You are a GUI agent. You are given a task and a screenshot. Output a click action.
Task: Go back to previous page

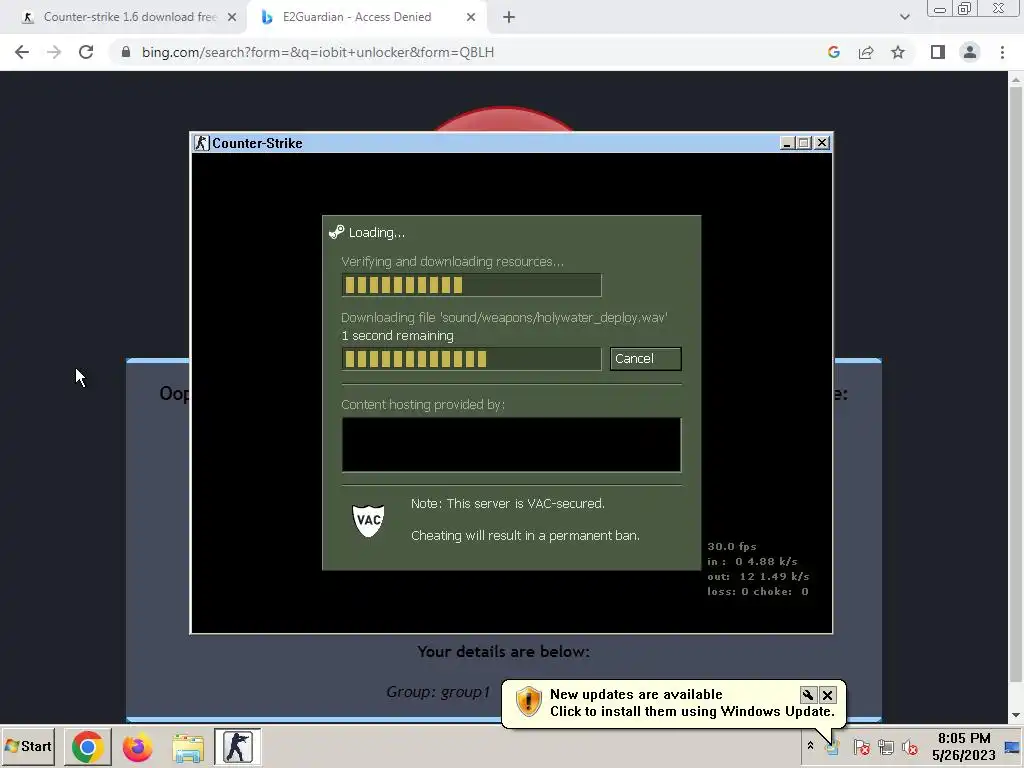(22, 52)
